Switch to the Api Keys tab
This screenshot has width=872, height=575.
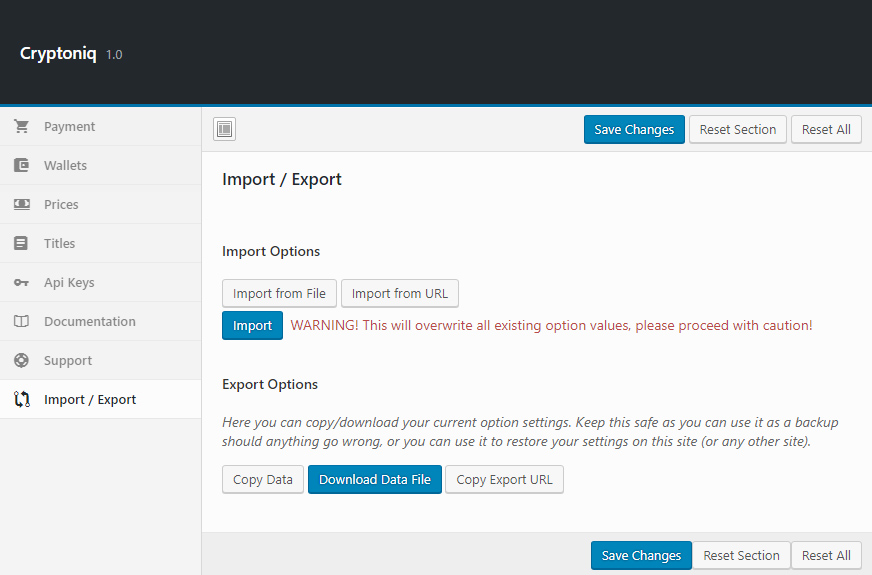(69, 283)
